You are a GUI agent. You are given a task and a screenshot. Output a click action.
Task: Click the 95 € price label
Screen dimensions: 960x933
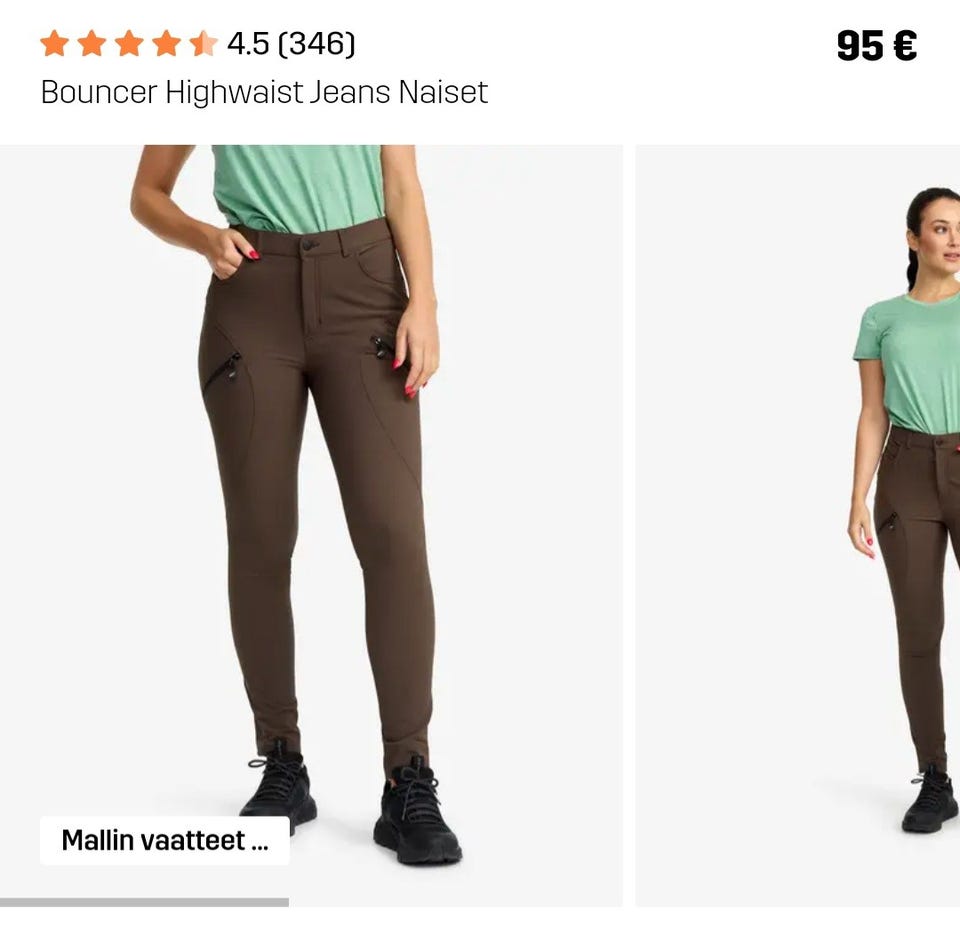pos(877,46)
